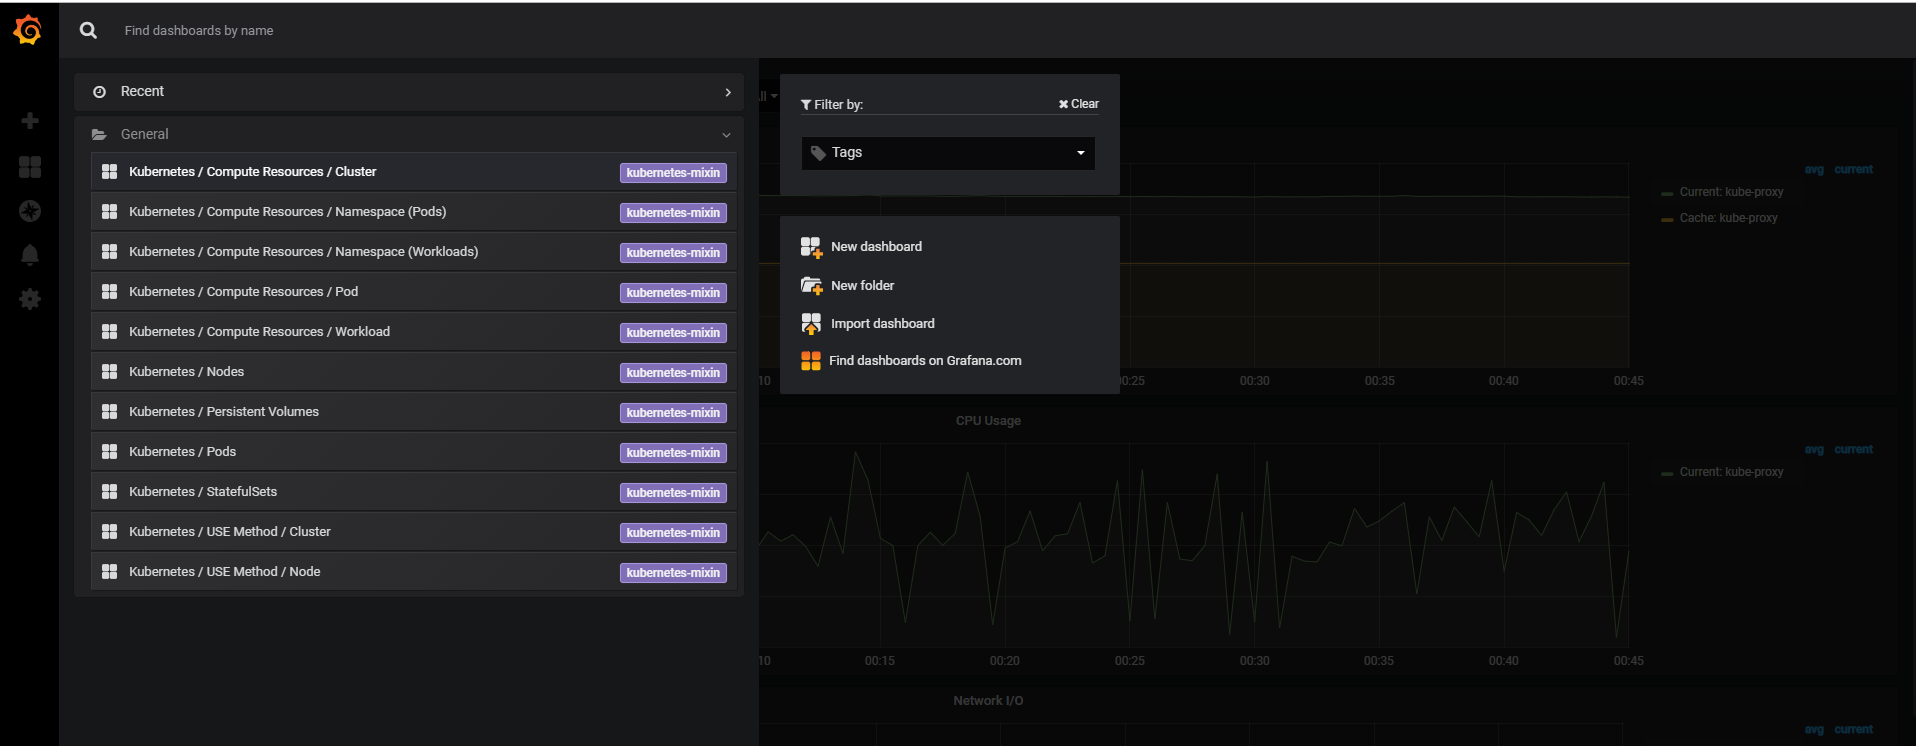
Task: Select New dashboard menu entry
Action: (x=876, y=247)
